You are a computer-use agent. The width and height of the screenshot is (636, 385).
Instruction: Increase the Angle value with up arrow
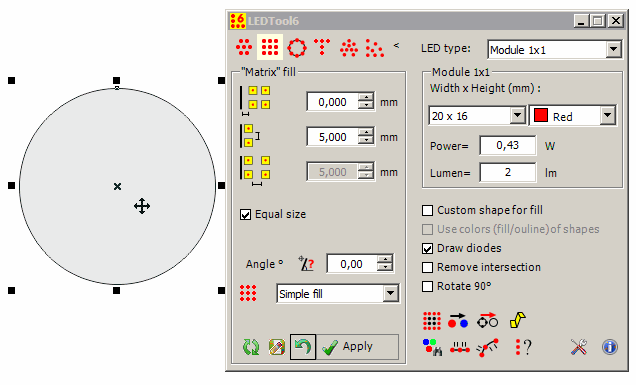pos(385,259)
